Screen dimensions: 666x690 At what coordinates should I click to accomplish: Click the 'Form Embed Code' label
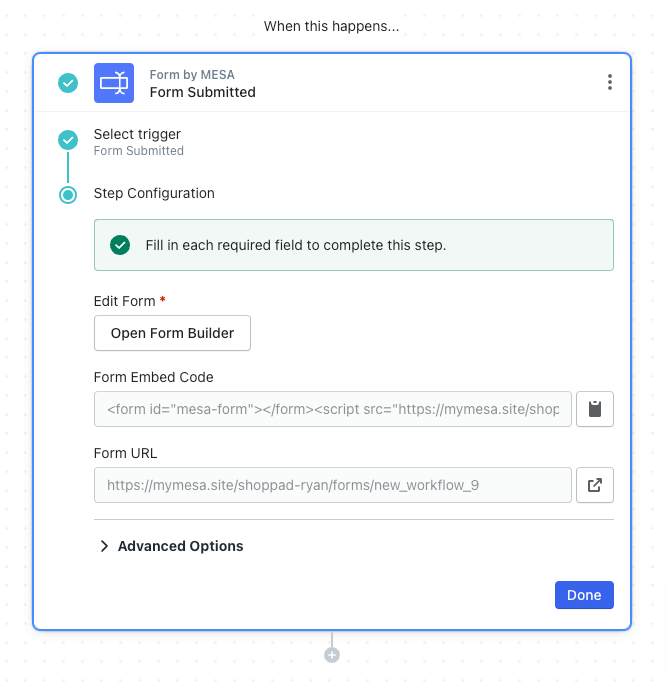tap(154, 377)
